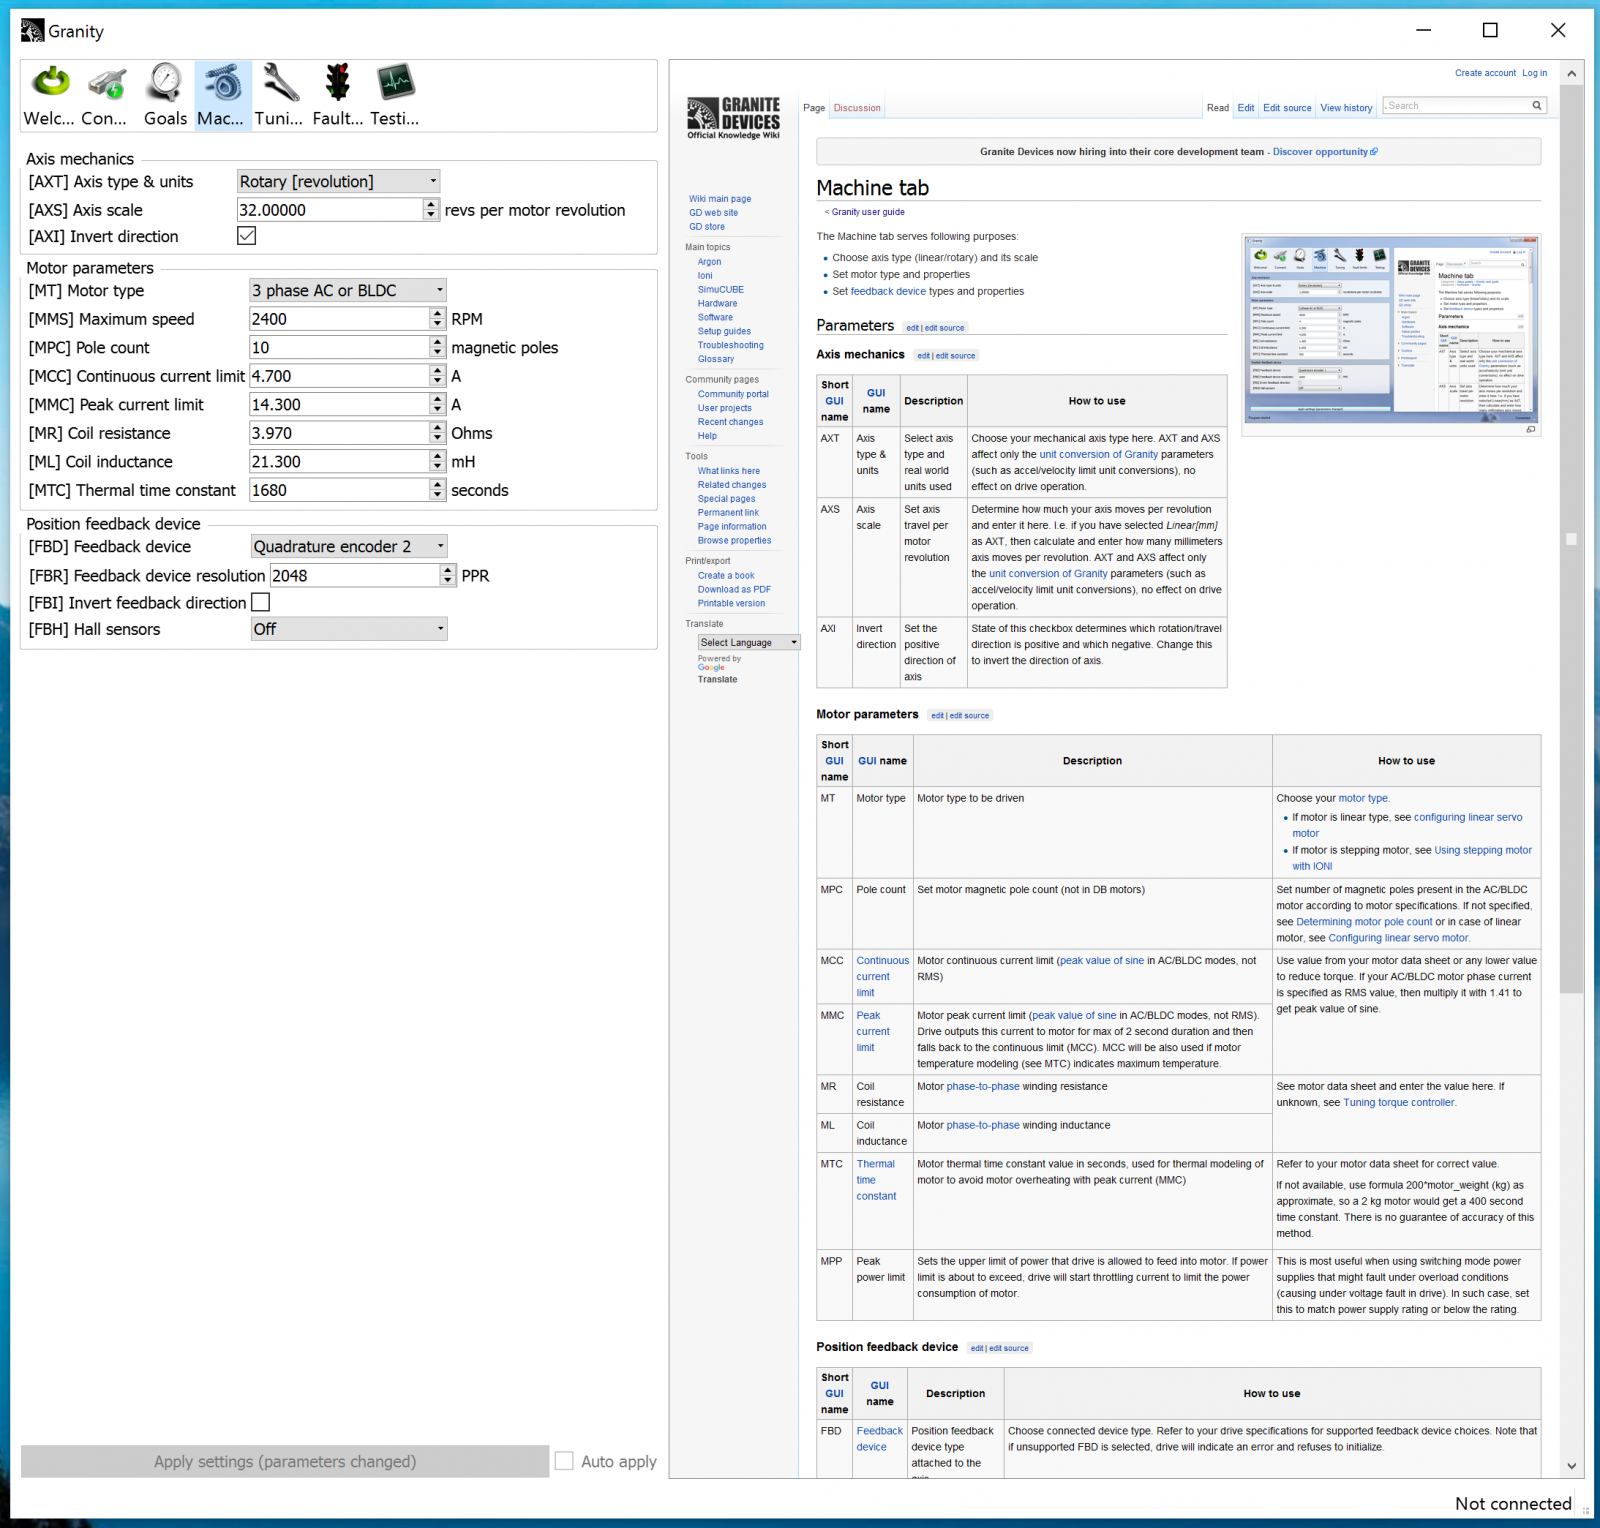Viewport: 1600px width, 1528px height.
Task: Open the wiki Edit source tab
Action: click(1287, 108)
